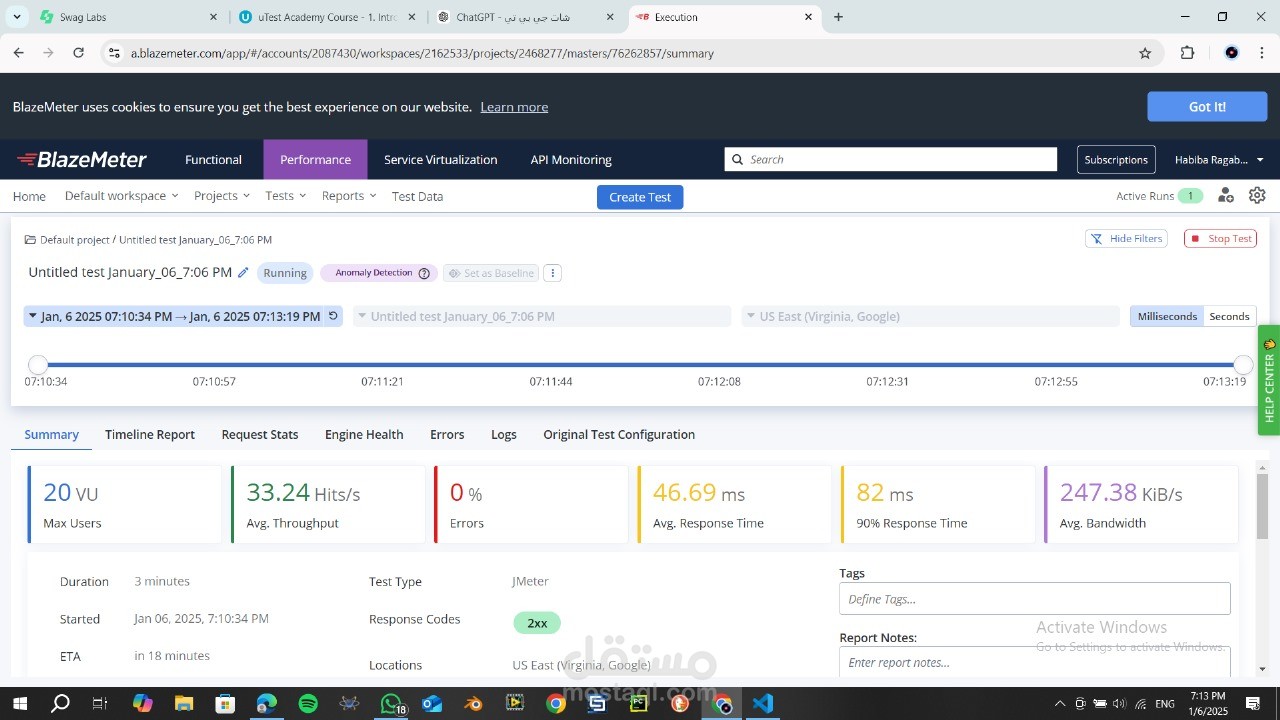Click the right timeline slider handle

tap(1243, 365)
